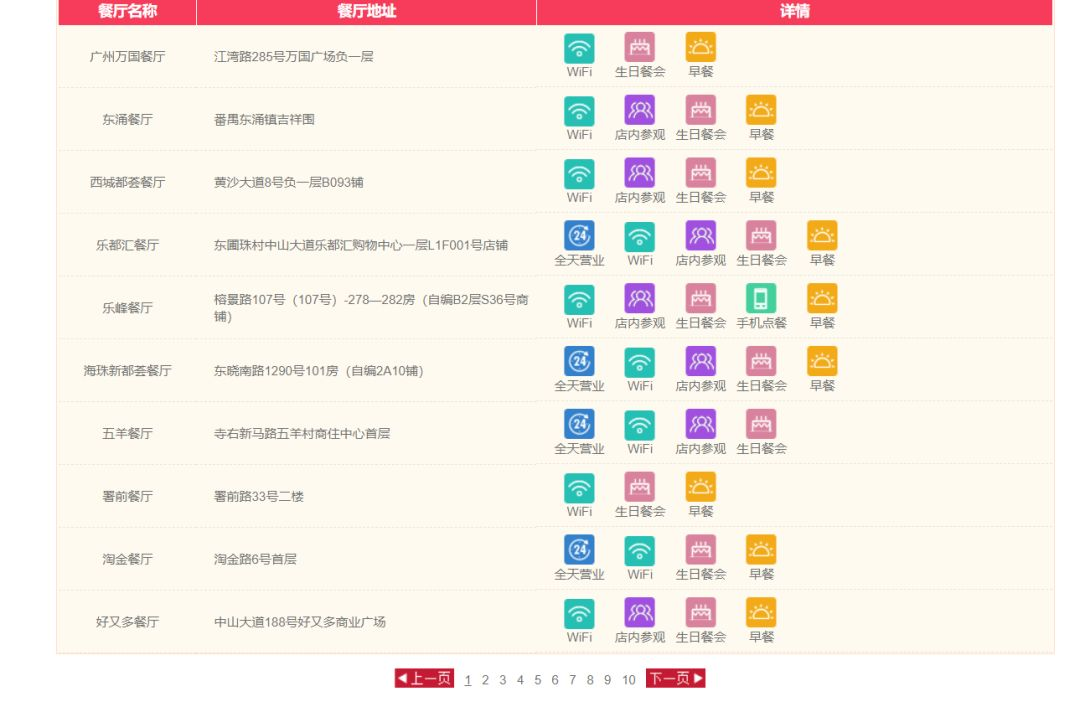Click 手机点餐 phone icon for 乐峰餐厅

tap(760, 299)
